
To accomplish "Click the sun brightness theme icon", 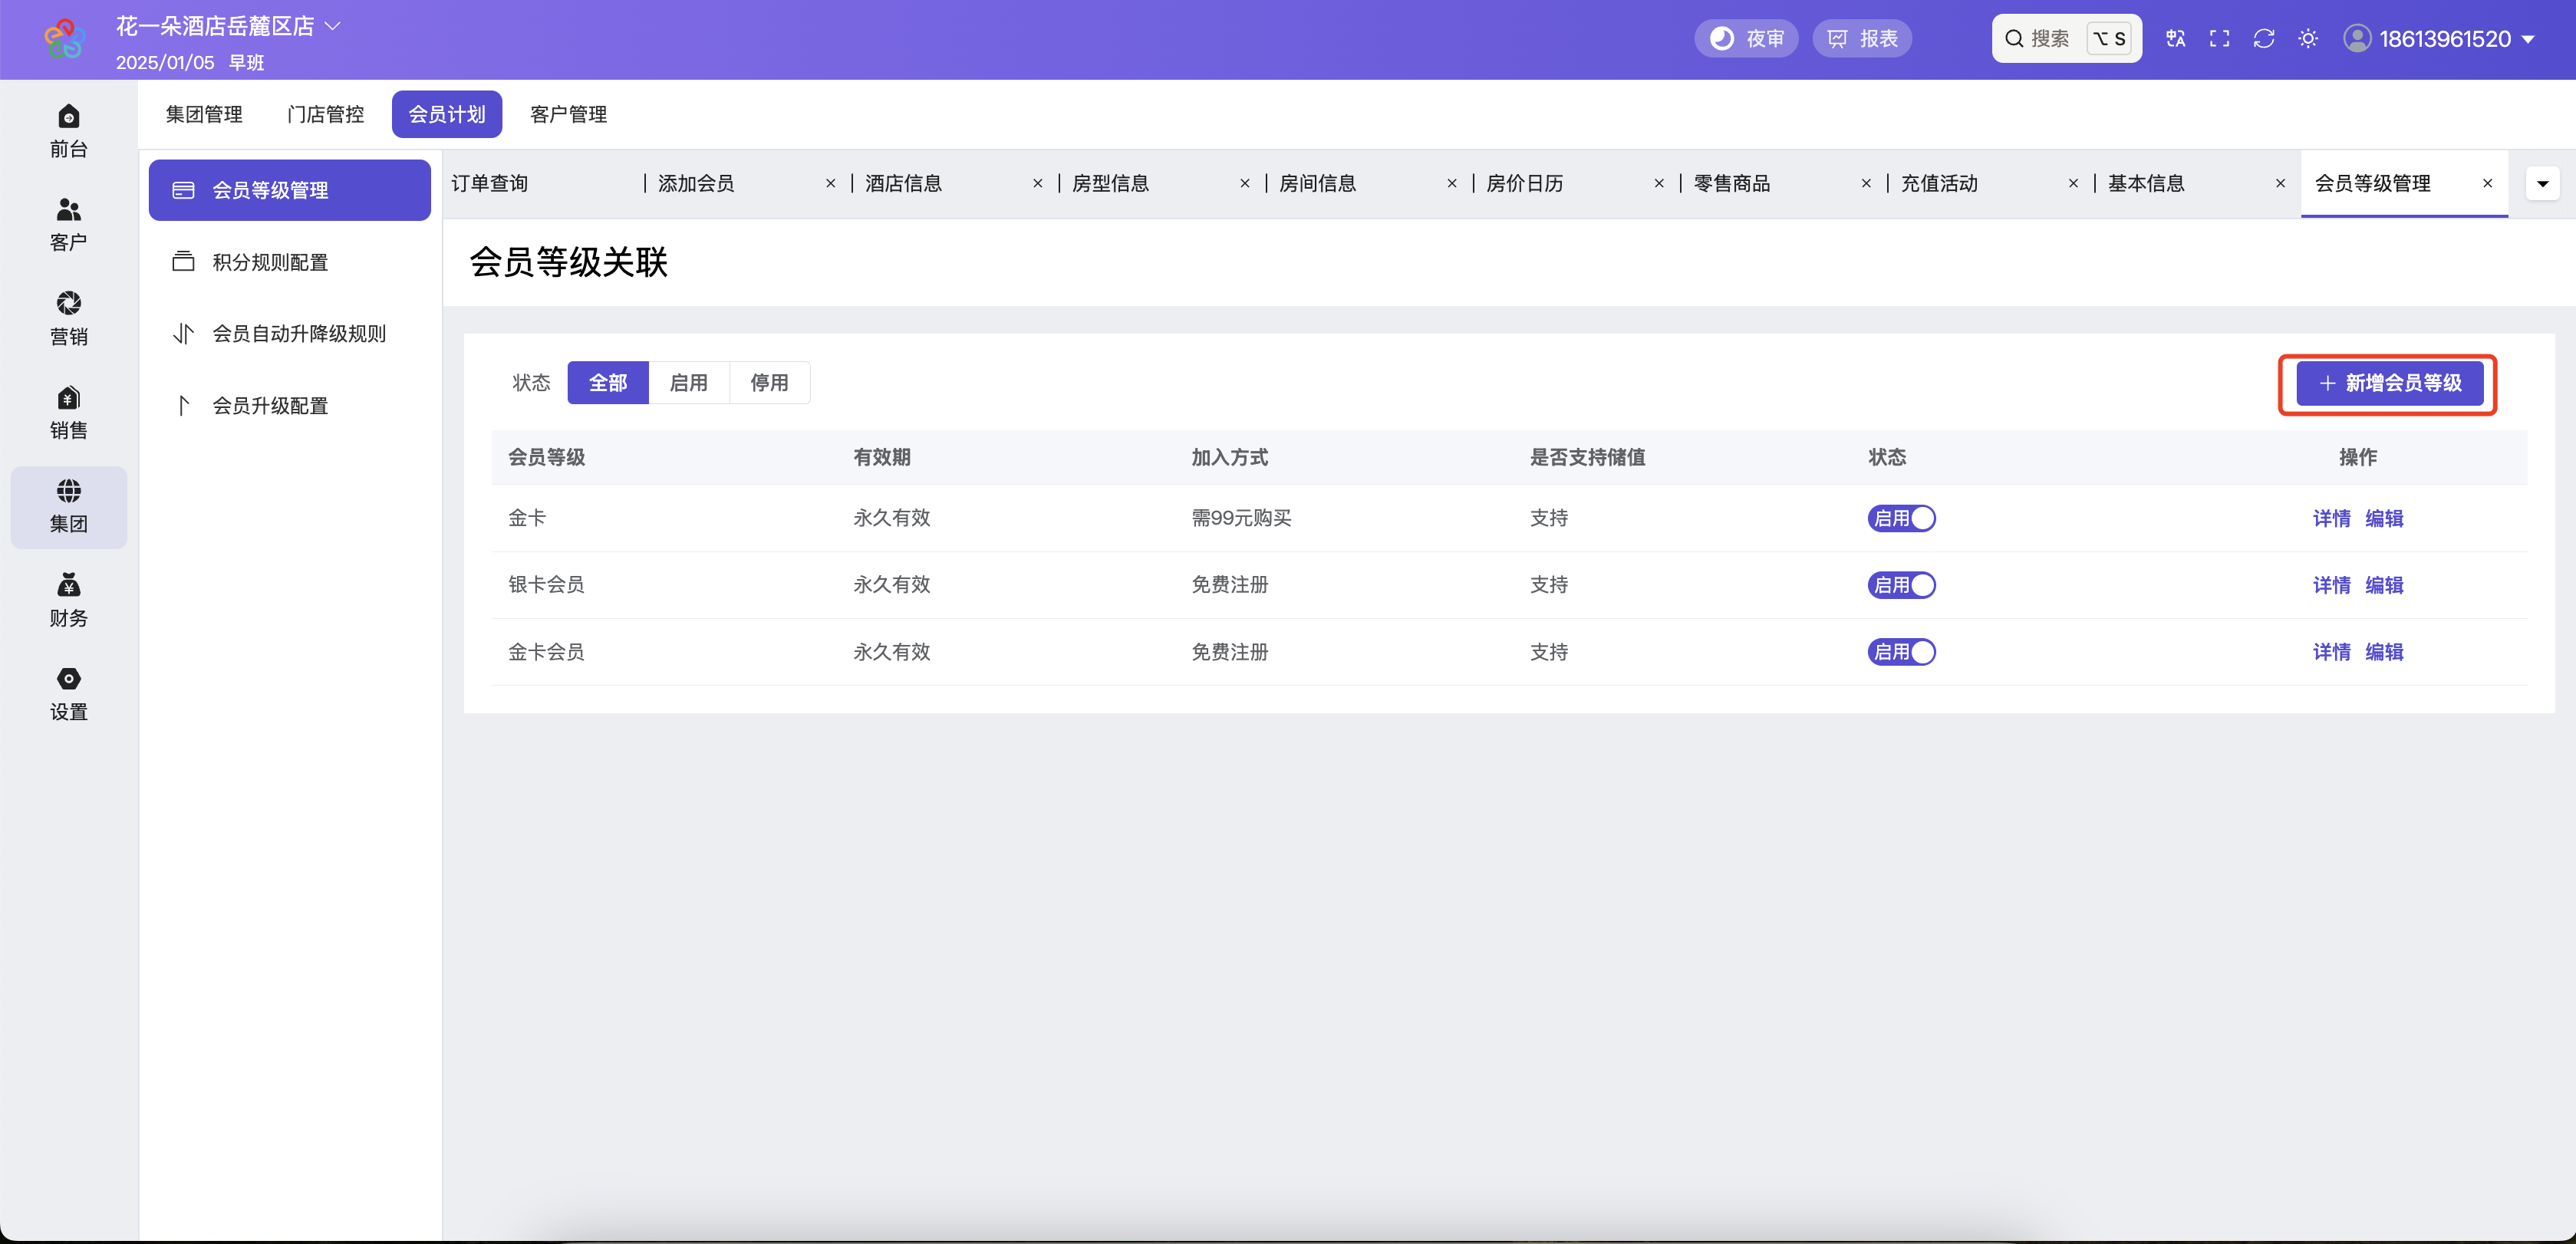I will pyautogui.click(x=2308, y=39).
